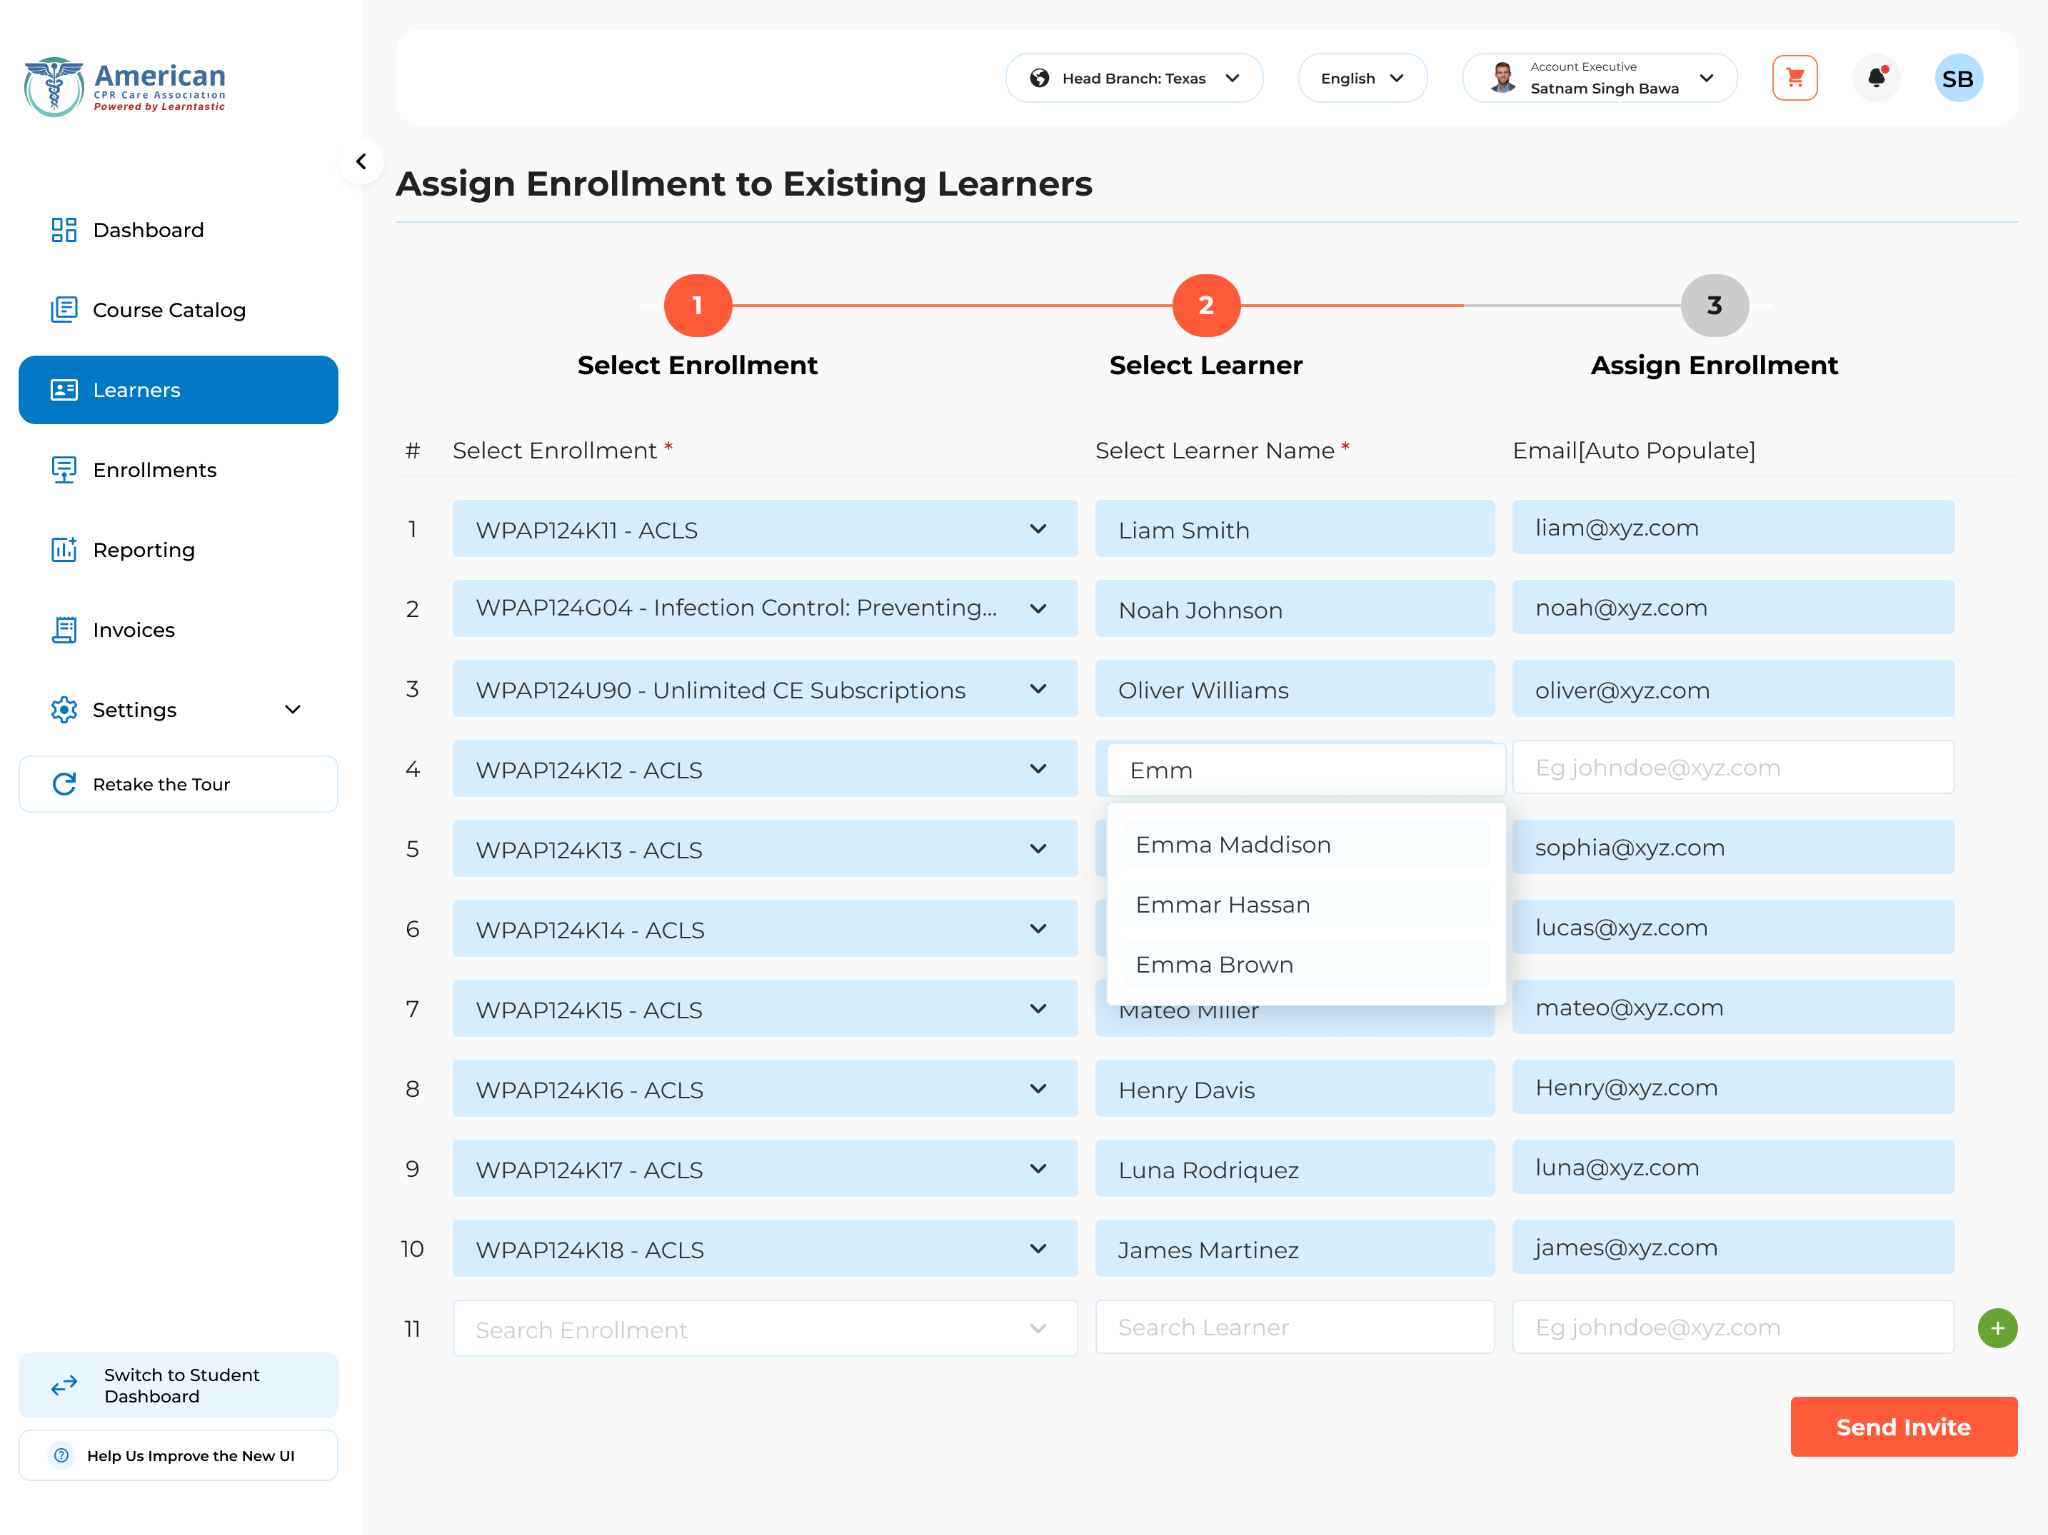
Task: Click the Invoices icon
Action: [x=64, y=630]
